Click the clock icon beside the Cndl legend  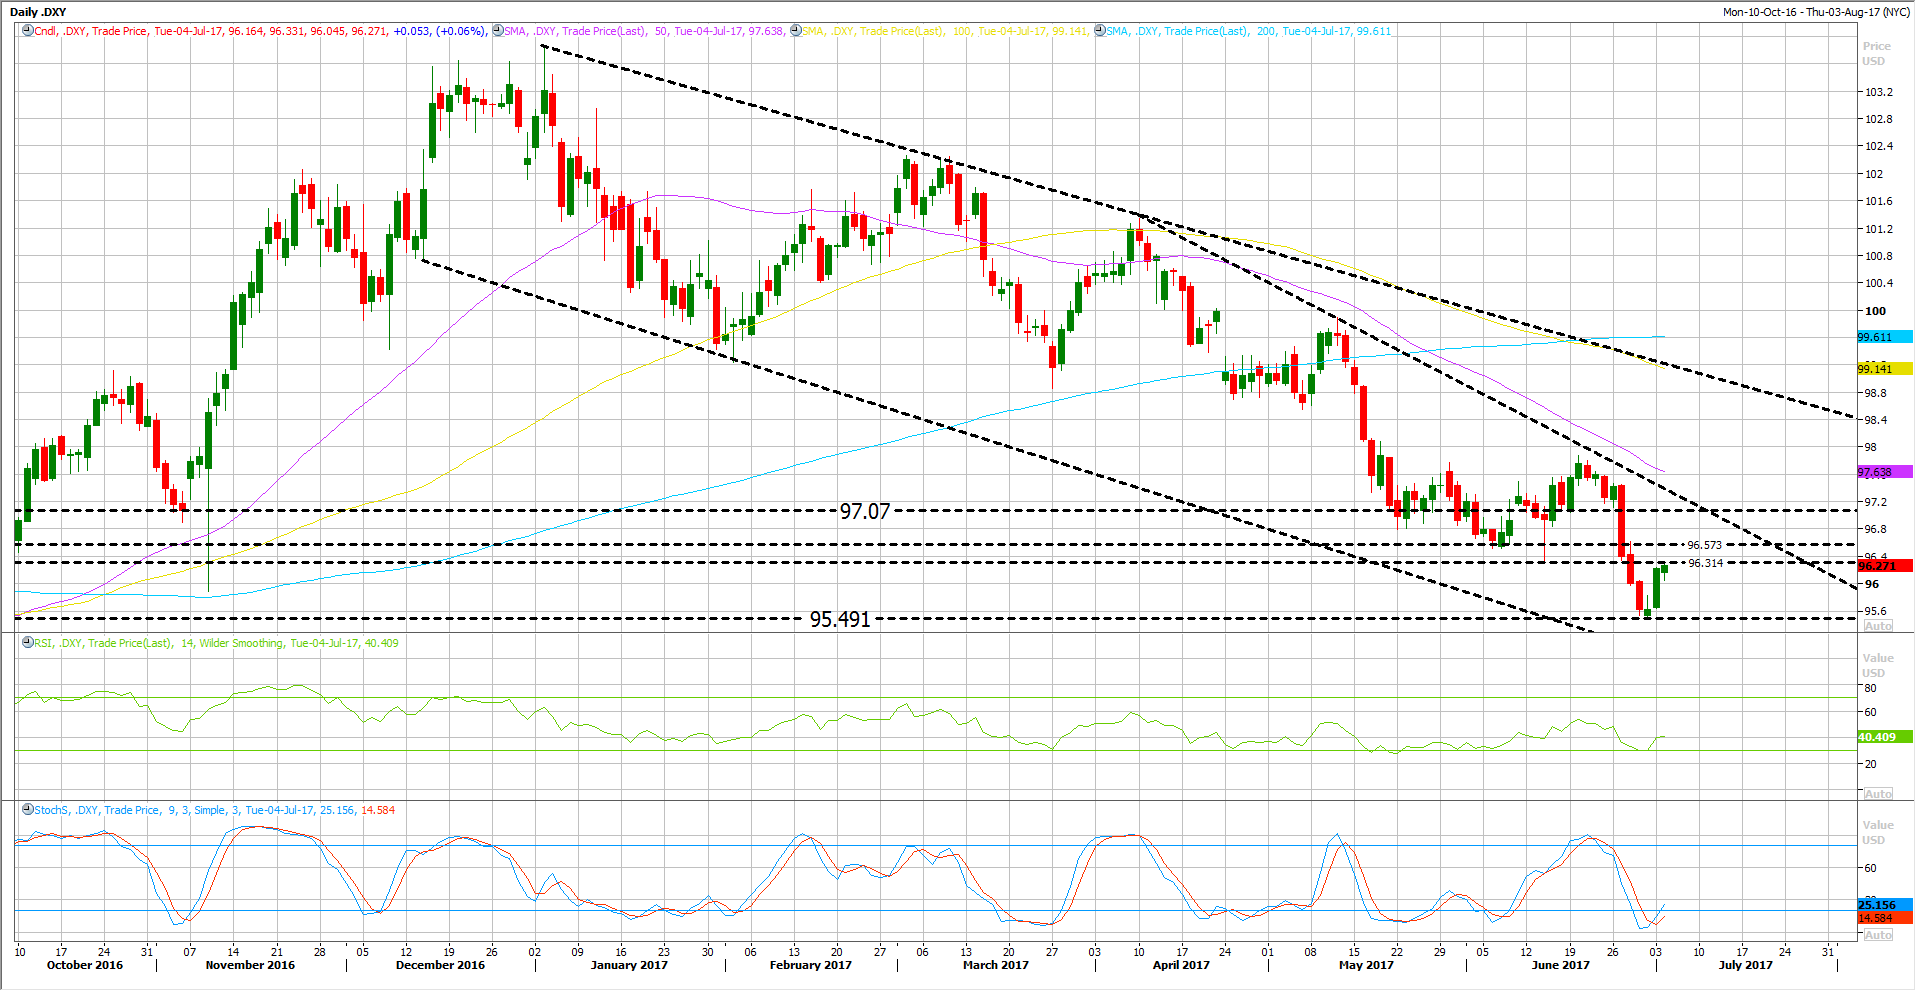pos(28,31)
